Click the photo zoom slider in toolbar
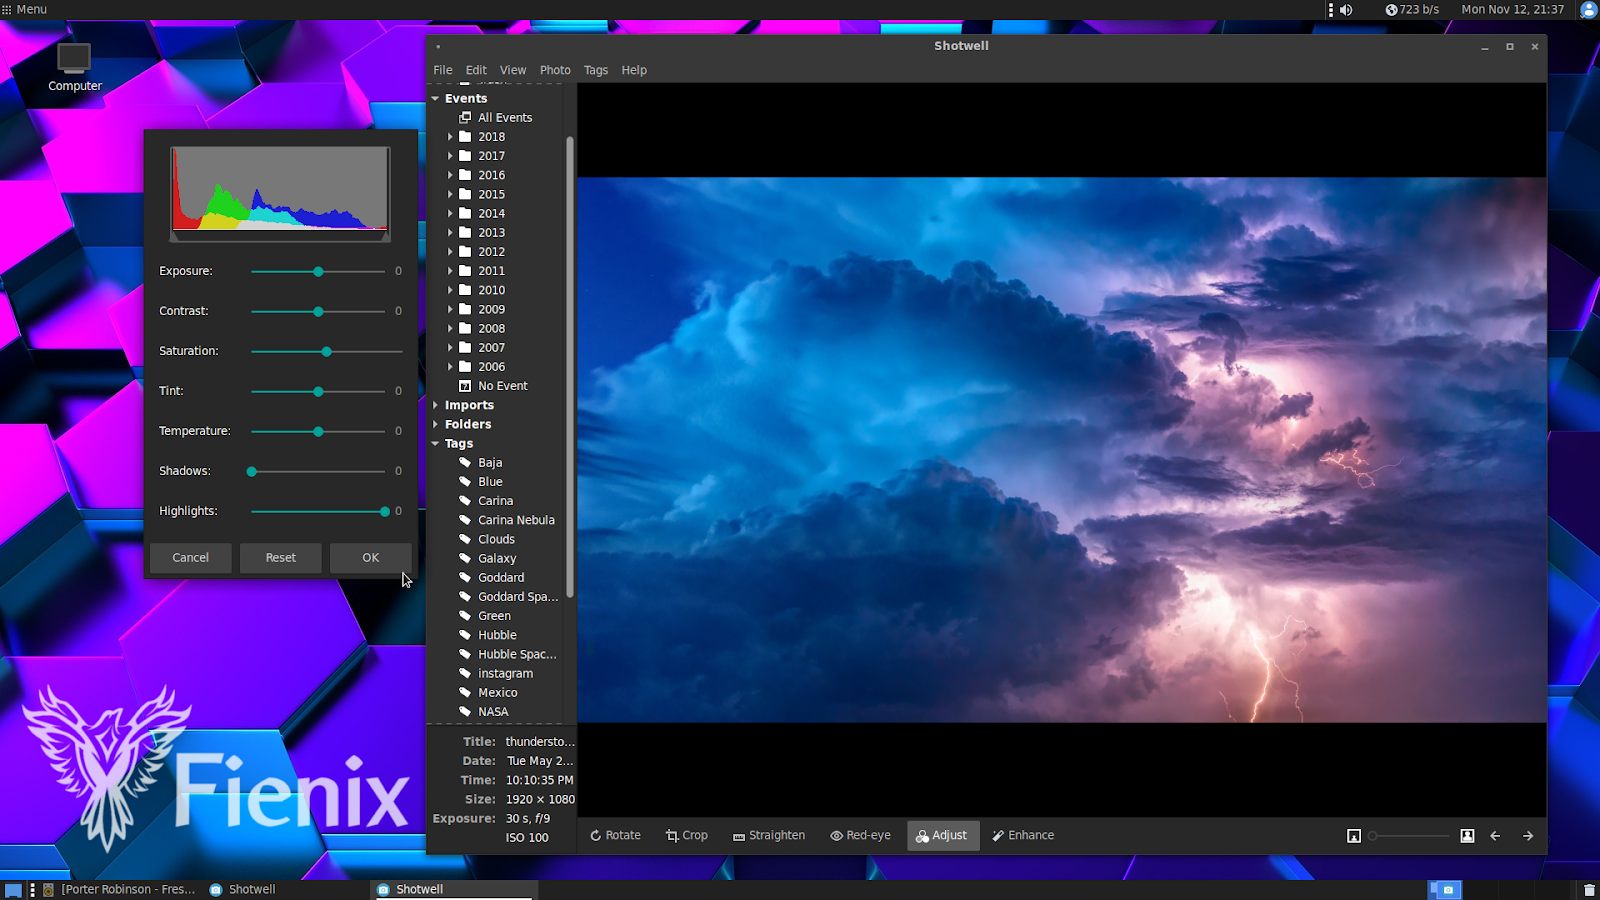The width and height of the screenshot is (1600, 900). (x=1410, y=836)
